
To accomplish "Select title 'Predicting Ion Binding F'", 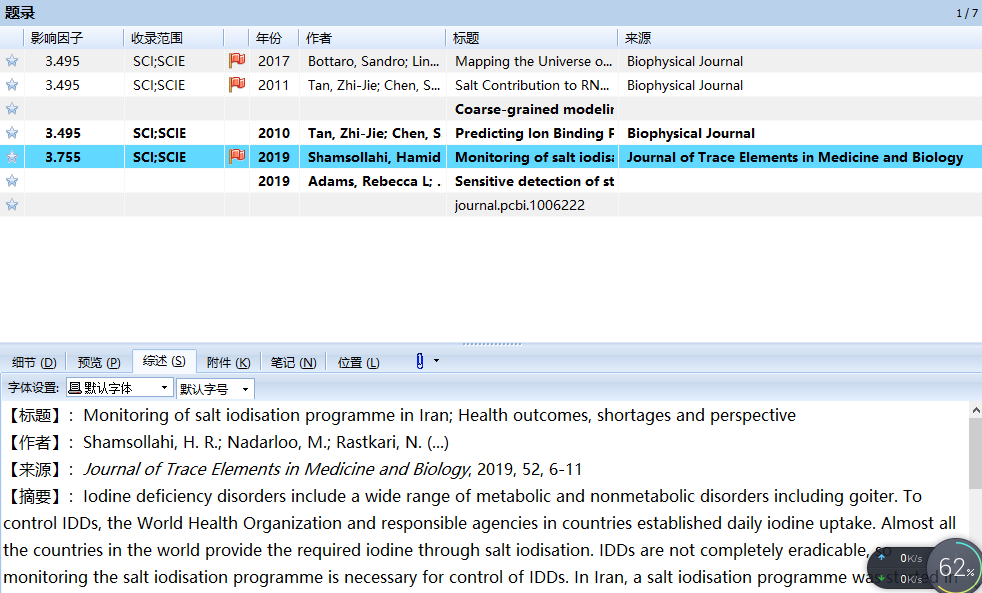I will (534, 133).
